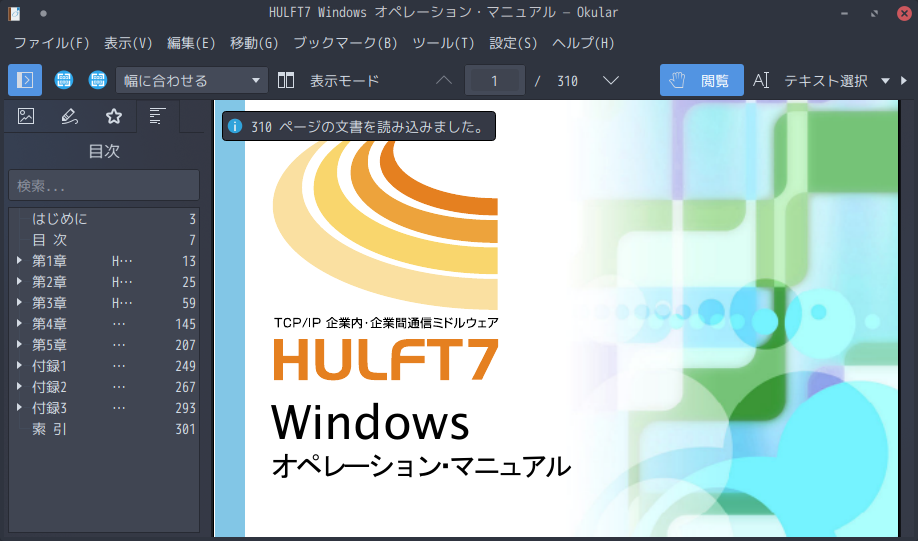Expand 第1章 in table of contents

coord(19,261)
